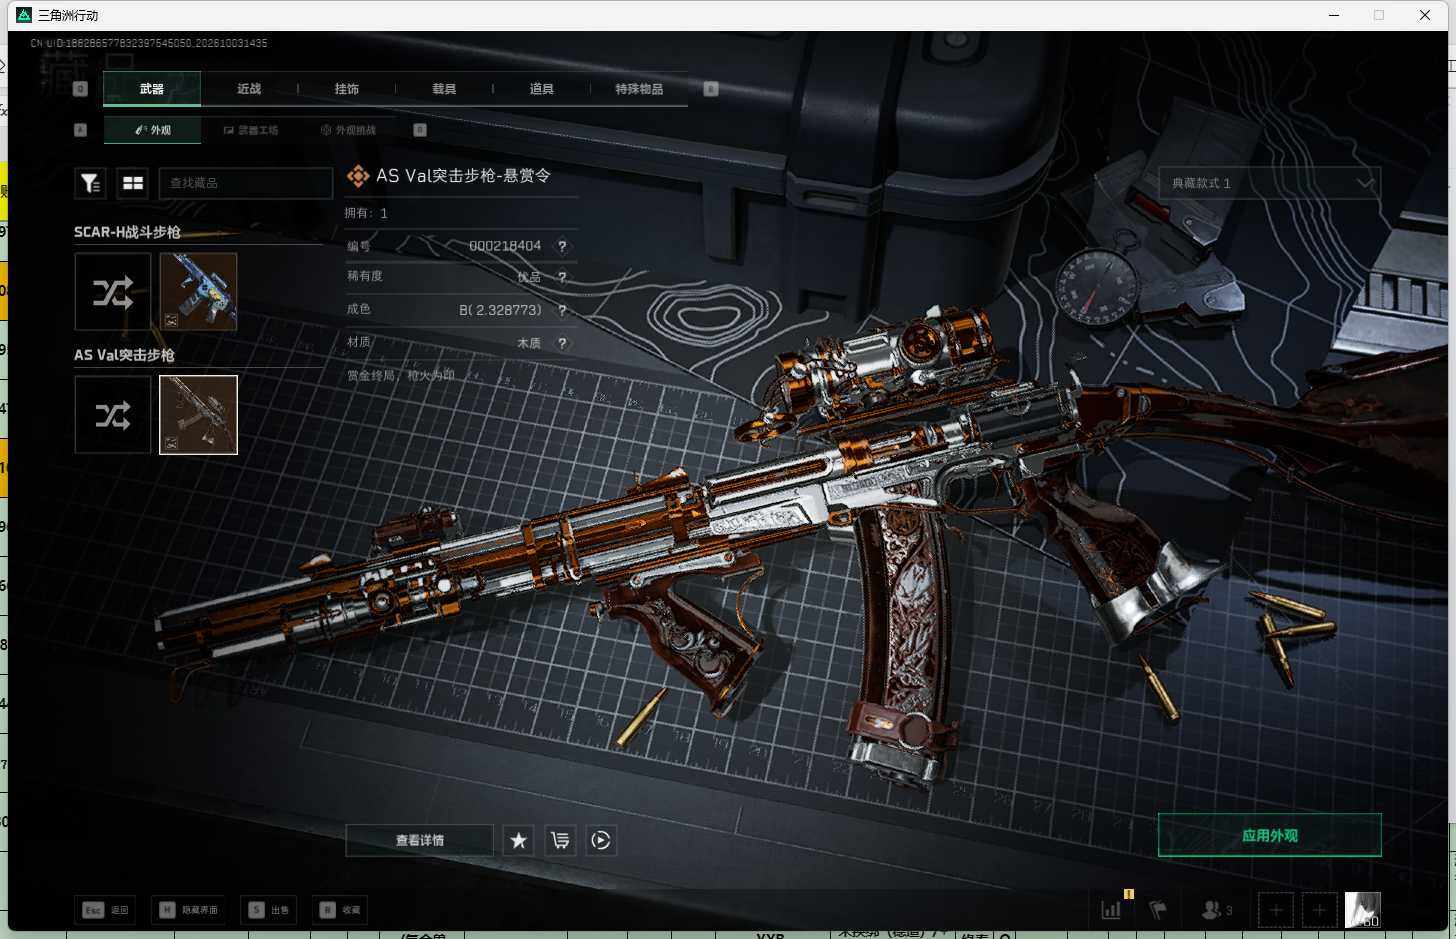
Task: Click the empty plus slot next to avatar
Action: click(1319, 910)
